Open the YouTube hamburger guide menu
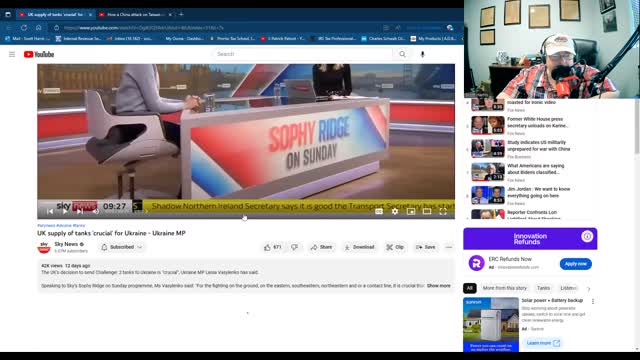Viewport: 640px width, 360px height. click(x=12, y=54)
